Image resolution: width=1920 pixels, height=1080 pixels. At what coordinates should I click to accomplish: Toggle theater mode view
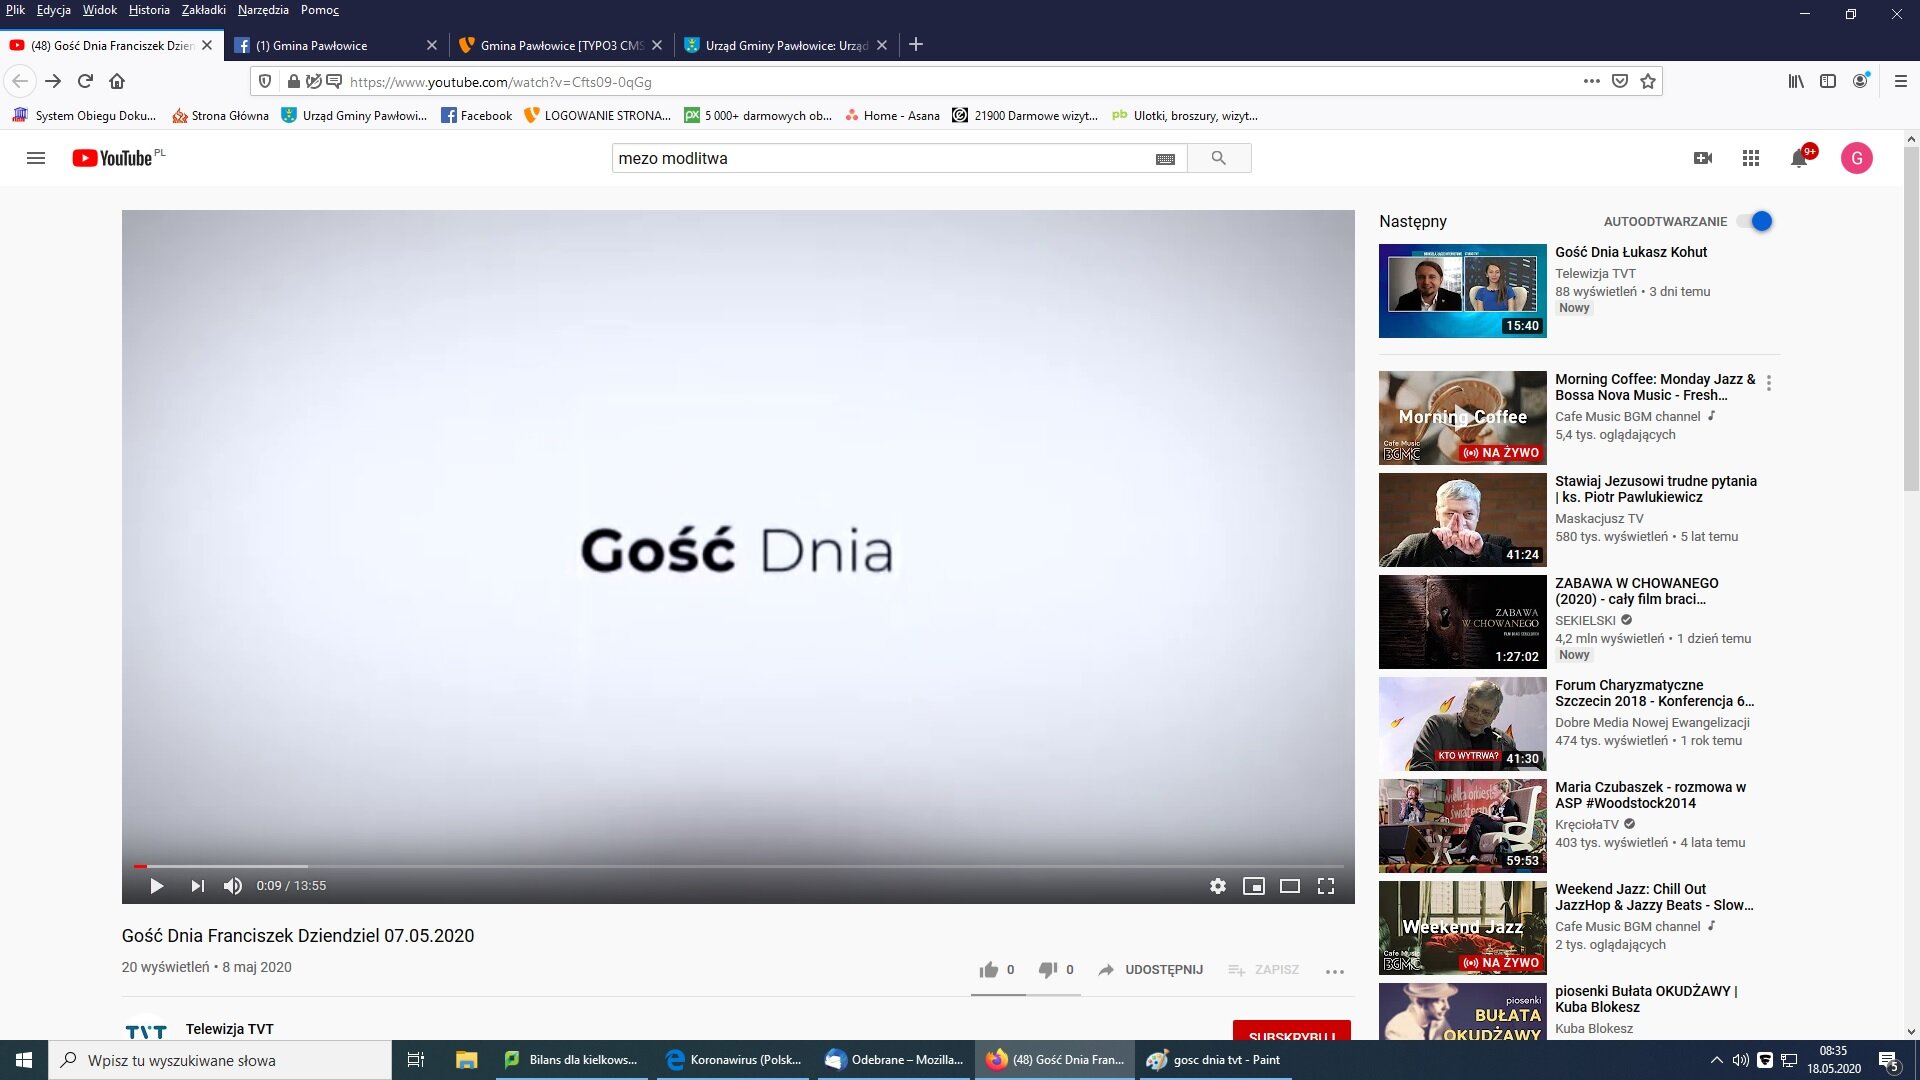click(x=1289, y=886)
